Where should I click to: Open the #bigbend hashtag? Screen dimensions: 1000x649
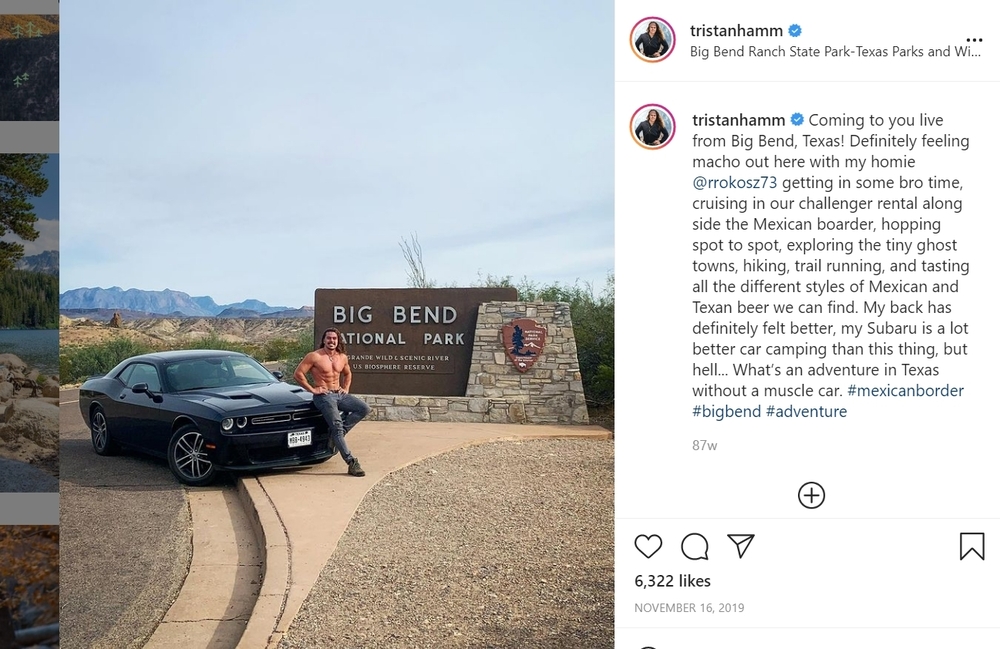[x=726, y=411]
